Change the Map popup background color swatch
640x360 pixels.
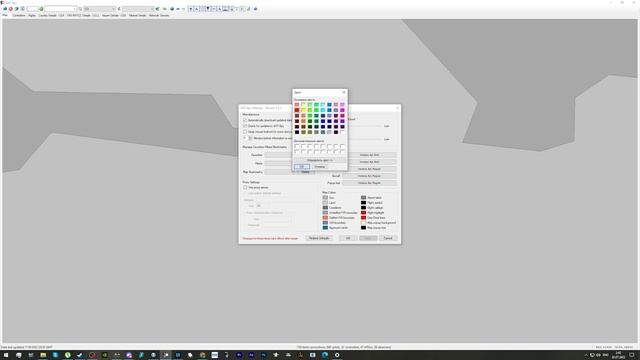(x=363, y=223)
